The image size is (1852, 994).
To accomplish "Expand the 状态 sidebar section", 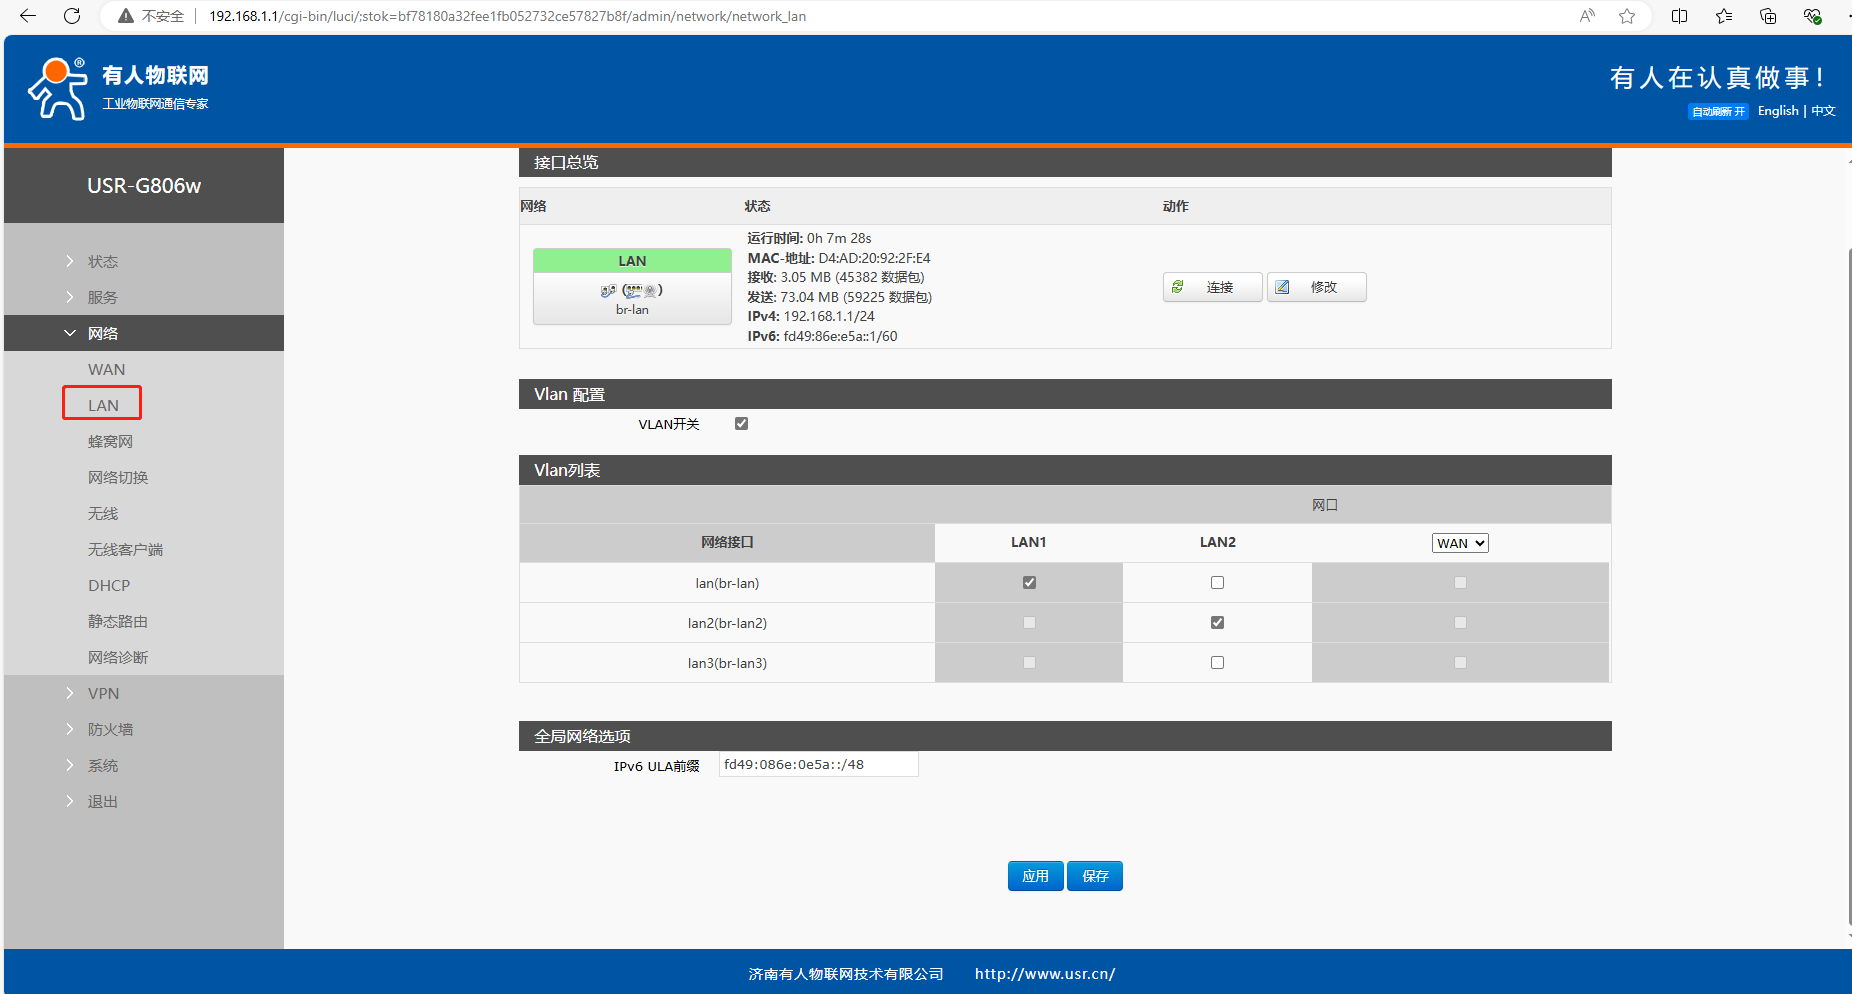I will [102, 261].
